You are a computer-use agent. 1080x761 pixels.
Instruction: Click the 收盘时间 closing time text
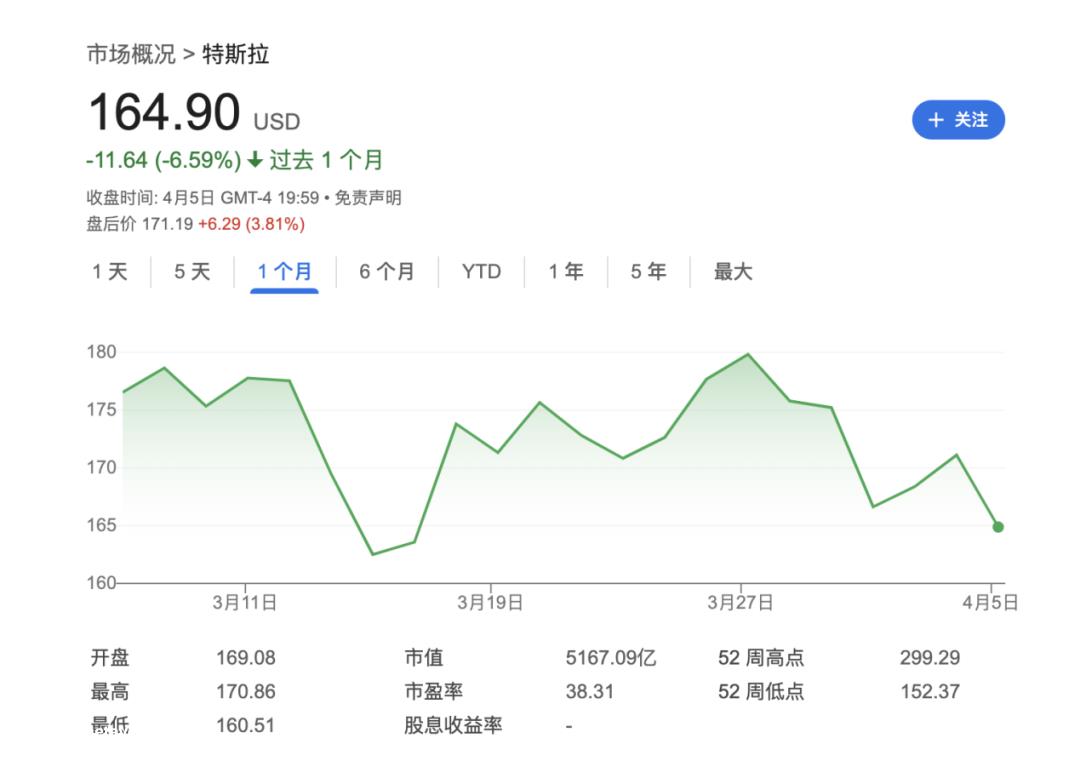click(x=202, y=198)
